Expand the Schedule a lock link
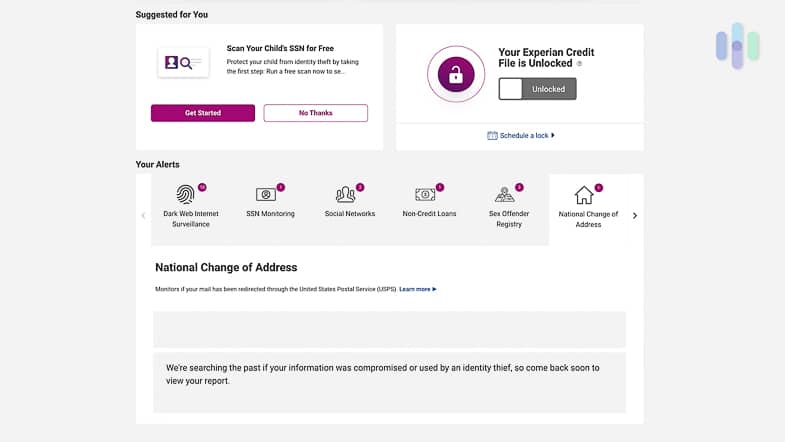The image size is (785, 442). tap(527, 135)
